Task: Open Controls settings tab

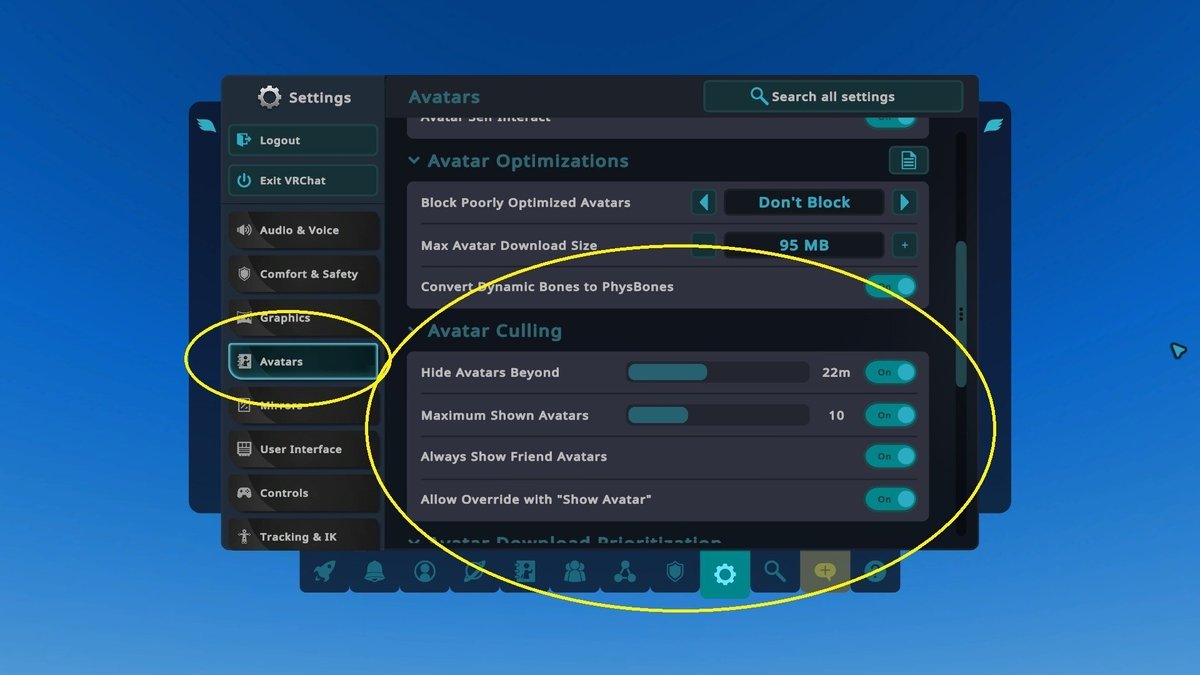Action: (x=304, y=493)
